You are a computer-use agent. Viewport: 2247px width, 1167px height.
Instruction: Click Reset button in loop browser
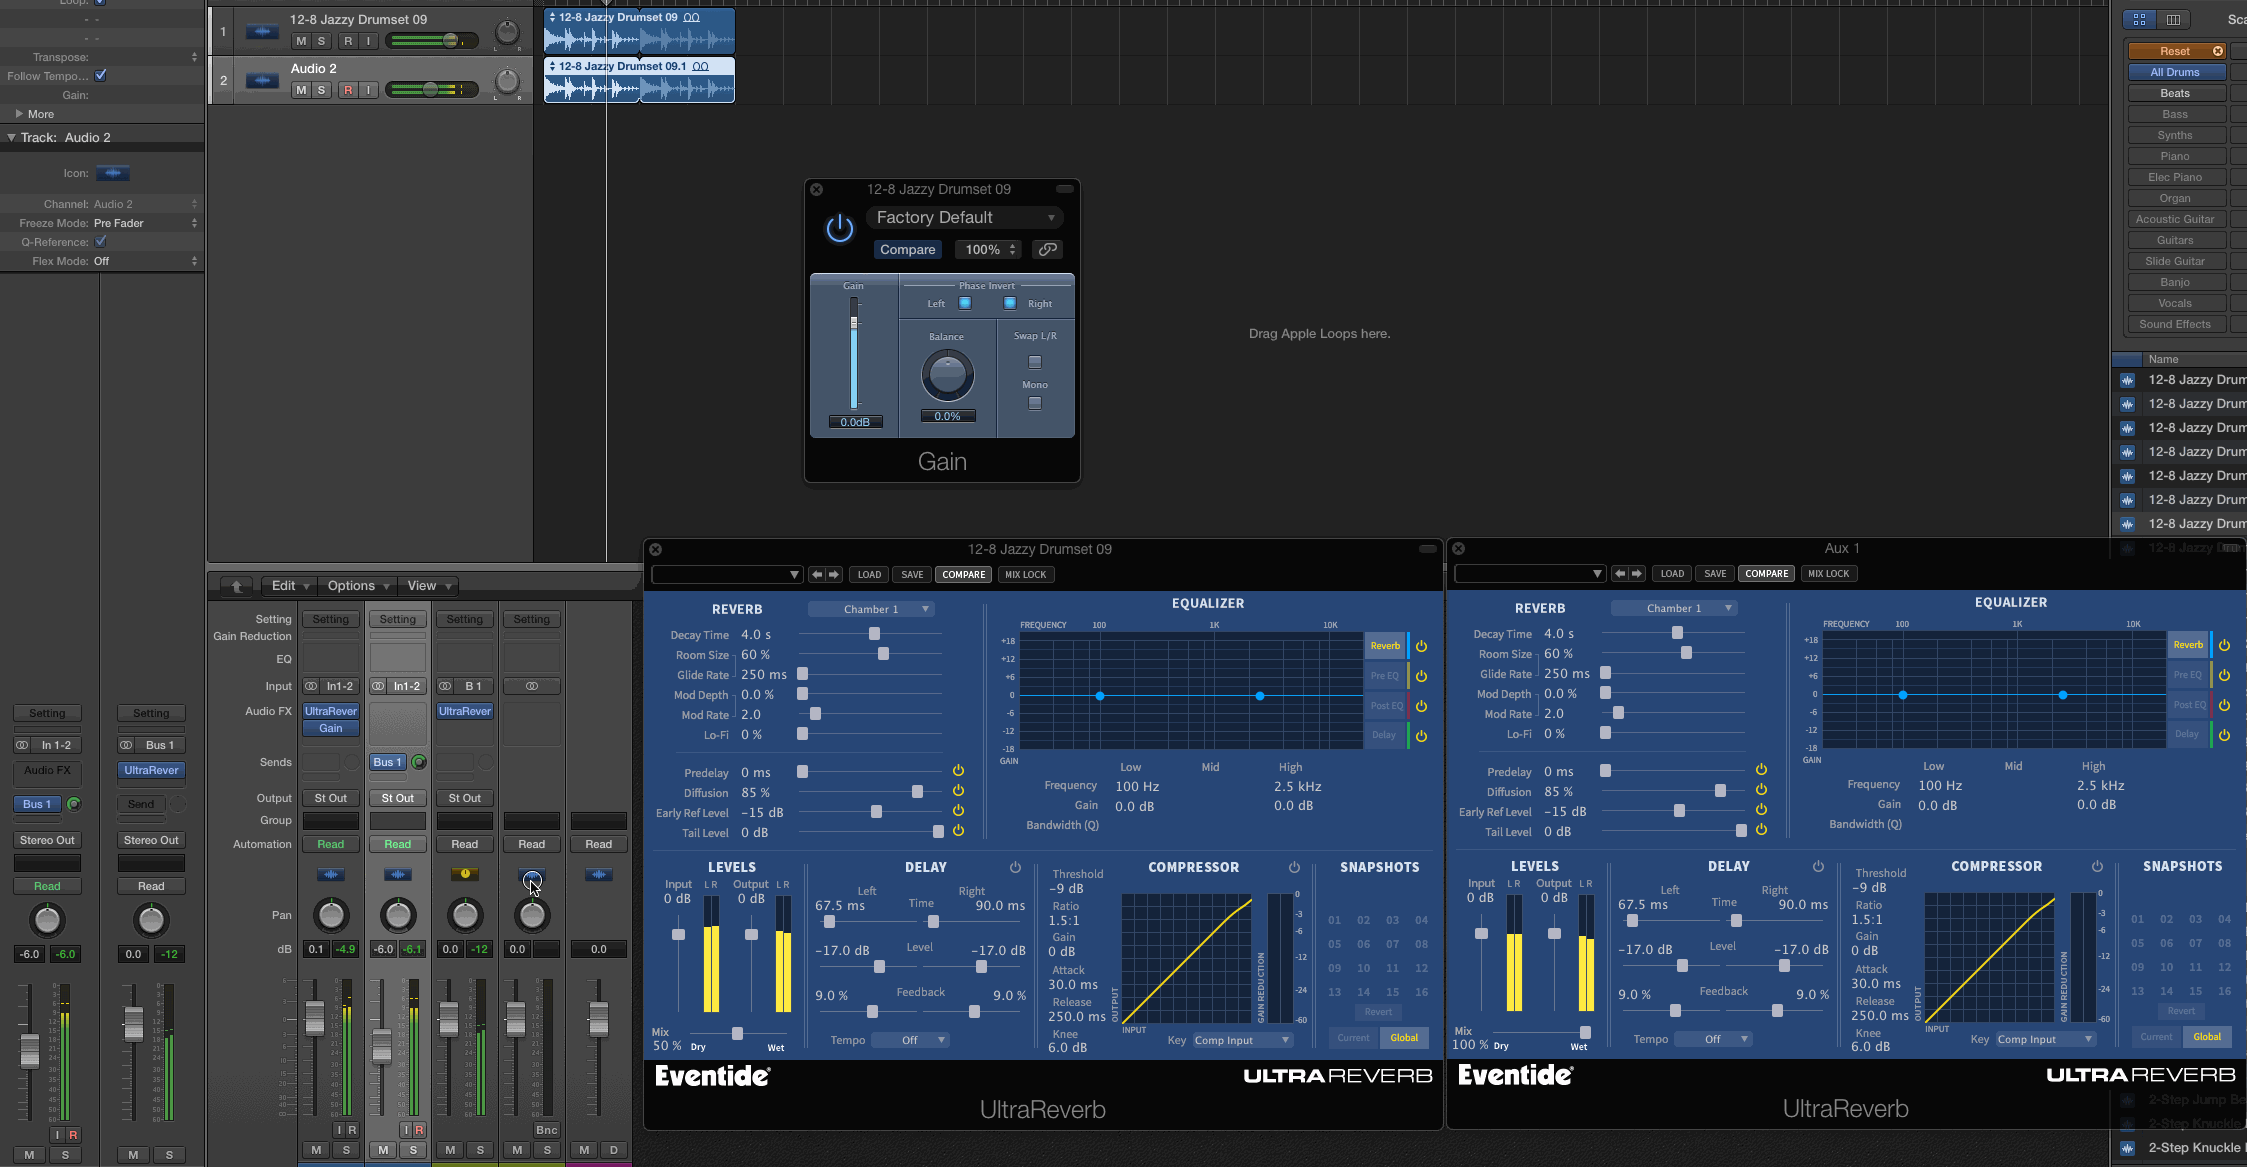point(2174,51)
